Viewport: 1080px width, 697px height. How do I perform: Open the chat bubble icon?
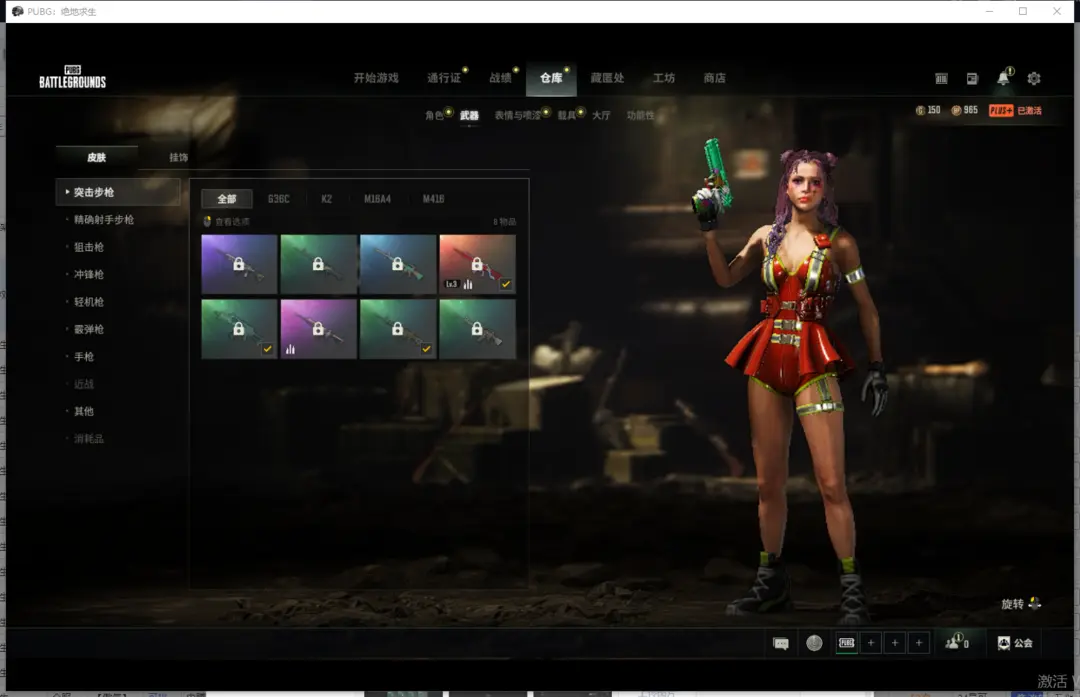781,643
